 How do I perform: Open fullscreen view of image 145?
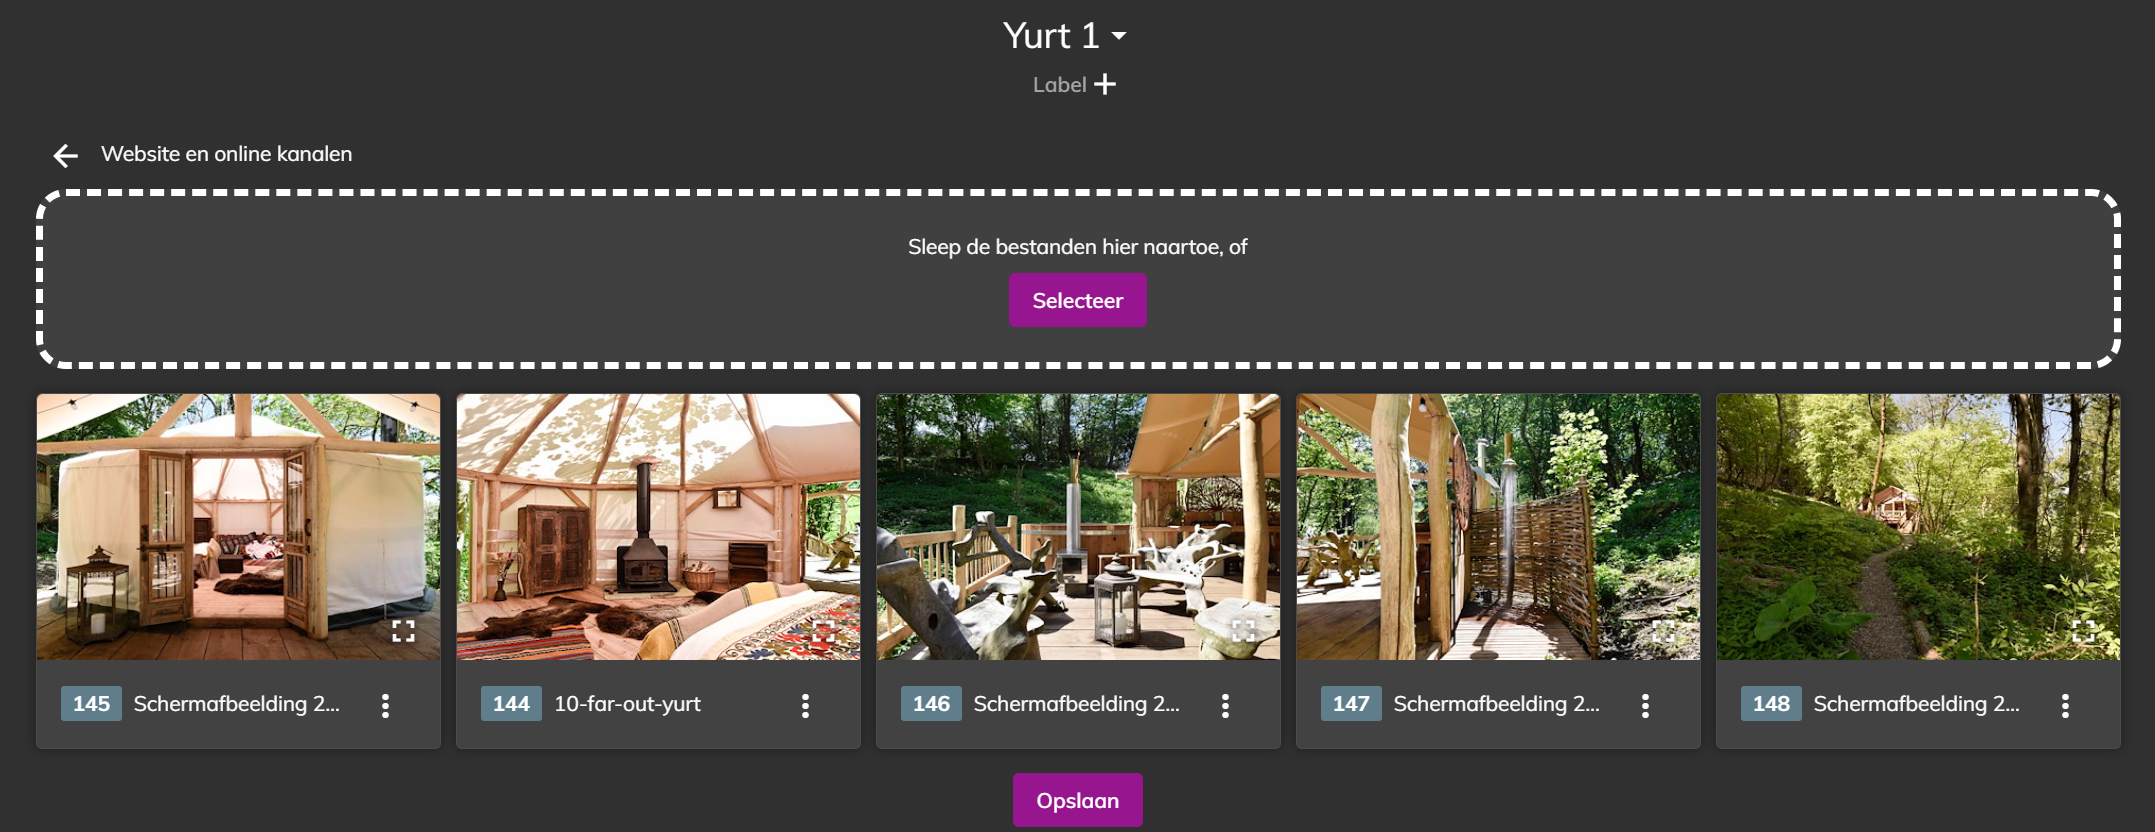pyautogui.click(x=403, y=631)
